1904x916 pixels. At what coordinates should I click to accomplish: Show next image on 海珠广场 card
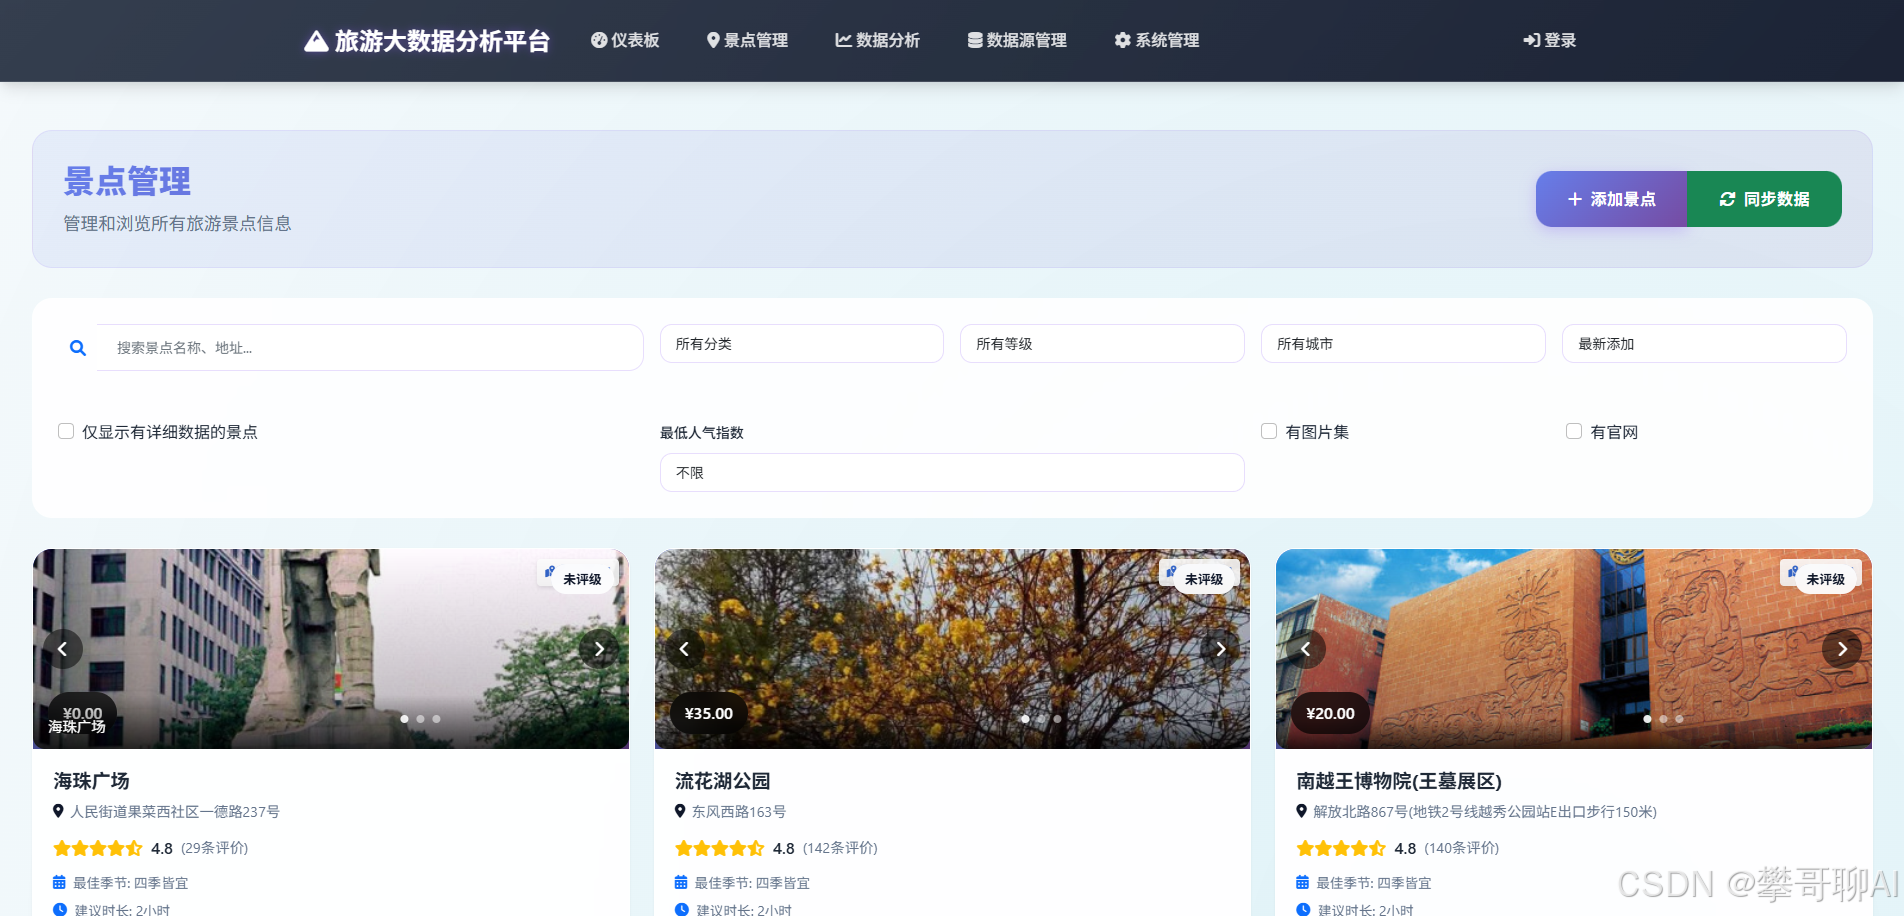tap(599, 649)
